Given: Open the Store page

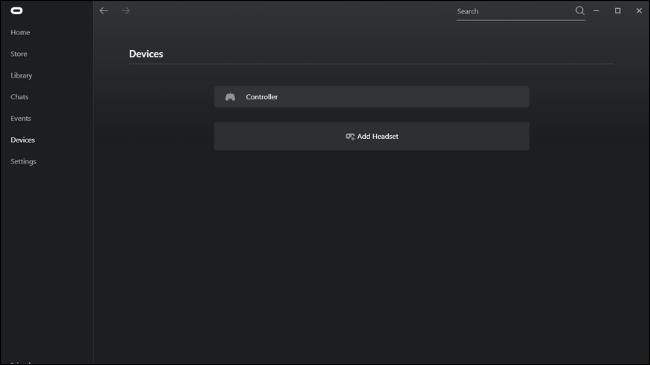Looking at the screenshot, I should [19, 54].
